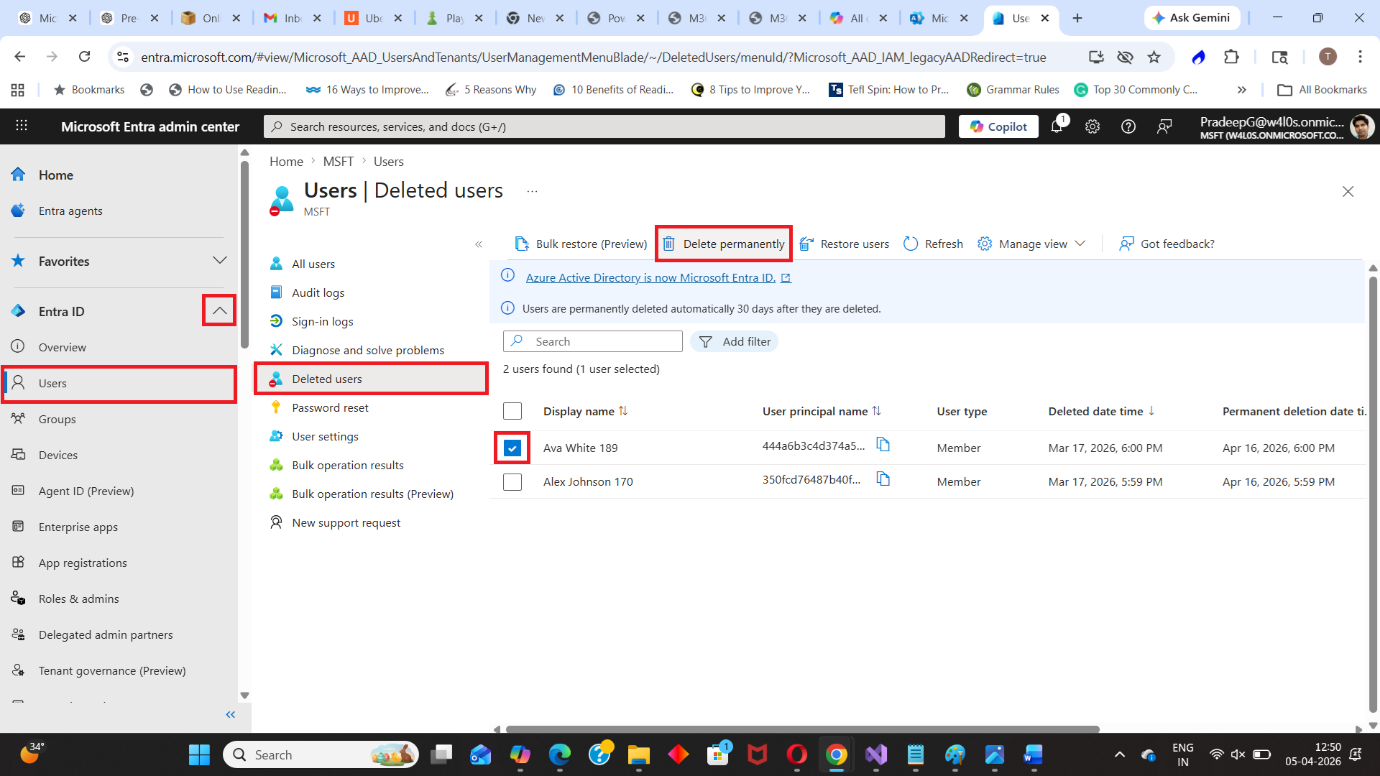This screenshot has height=776, width=1380.
Task: Collapse the Entra ID section chevron
Action: pos(219,311)
